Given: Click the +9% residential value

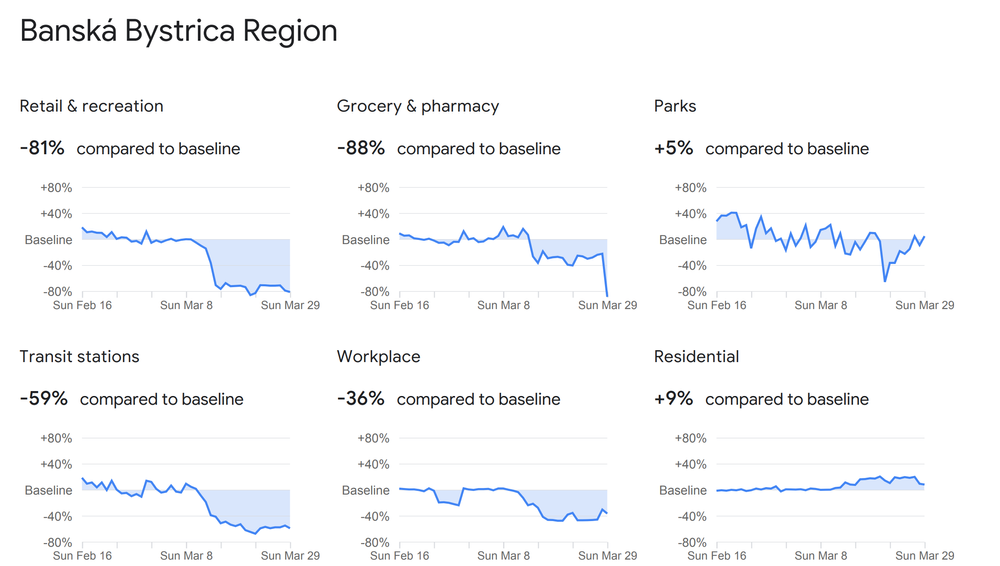Looking at the screenshot, I should click(x=673, y=398).
